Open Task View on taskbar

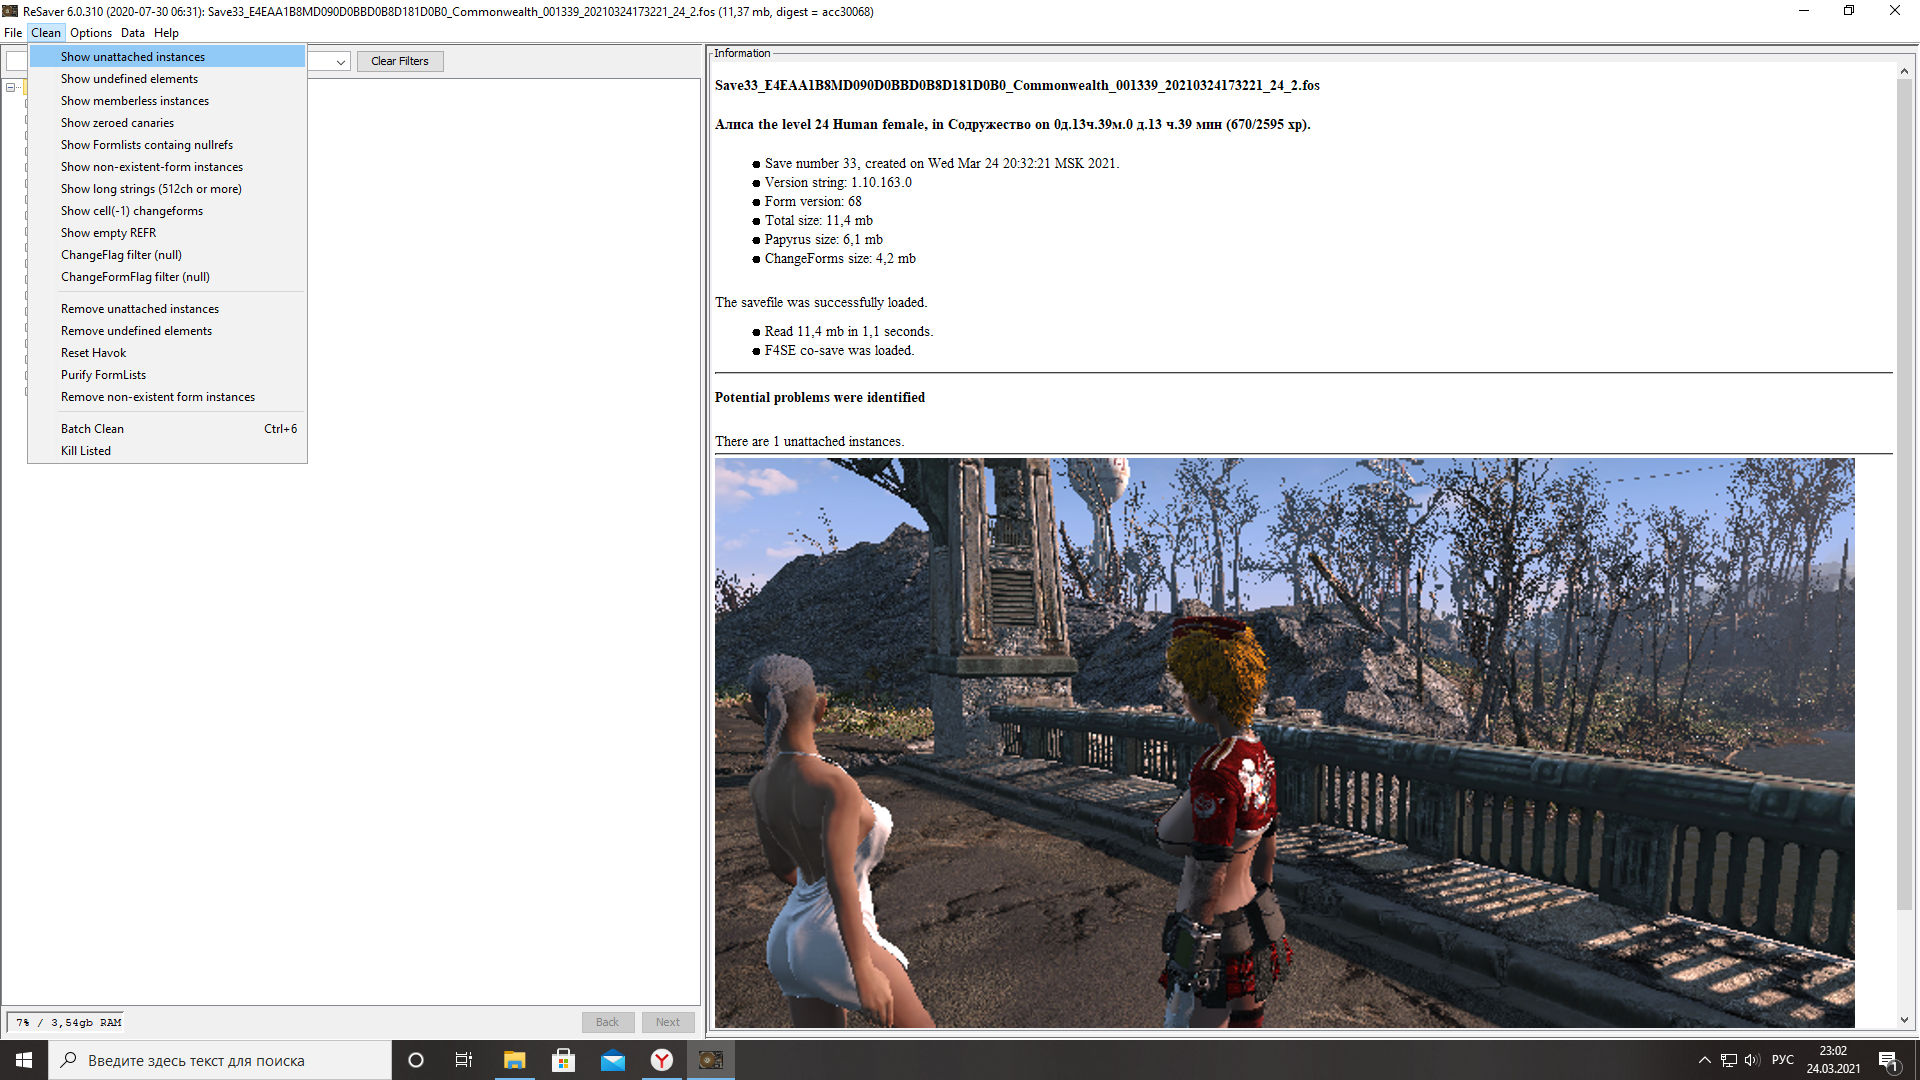(464, 1060)
